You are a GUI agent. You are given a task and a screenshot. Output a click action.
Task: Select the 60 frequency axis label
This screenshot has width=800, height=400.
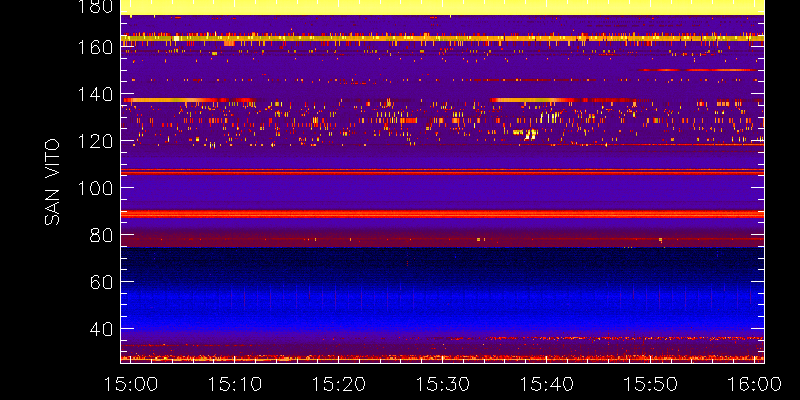point(101,282)
